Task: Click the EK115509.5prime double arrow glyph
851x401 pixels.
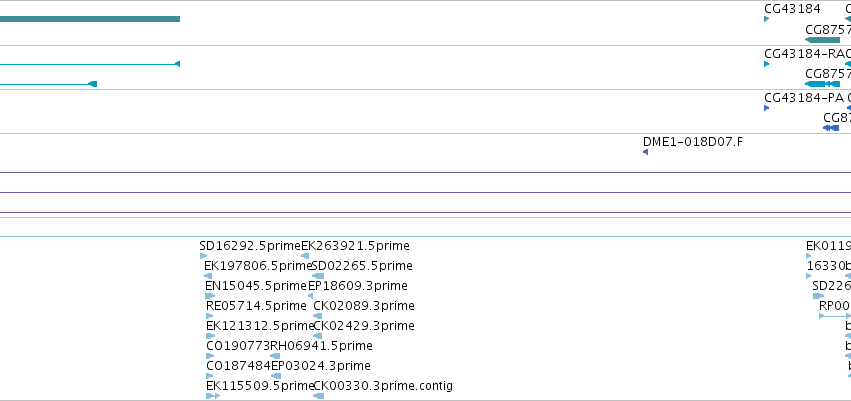Action: tap(213, 396)
